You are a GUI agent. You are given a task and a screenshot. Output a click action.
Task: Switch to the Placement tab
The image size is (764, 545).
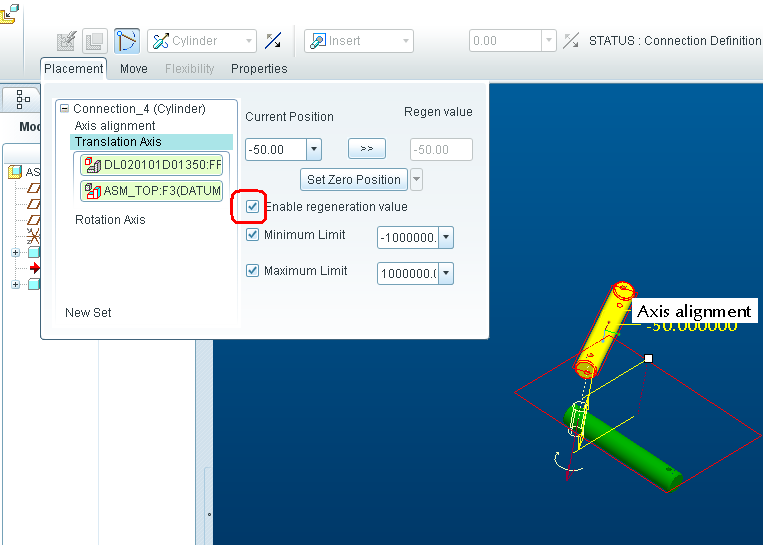(74, 69)
